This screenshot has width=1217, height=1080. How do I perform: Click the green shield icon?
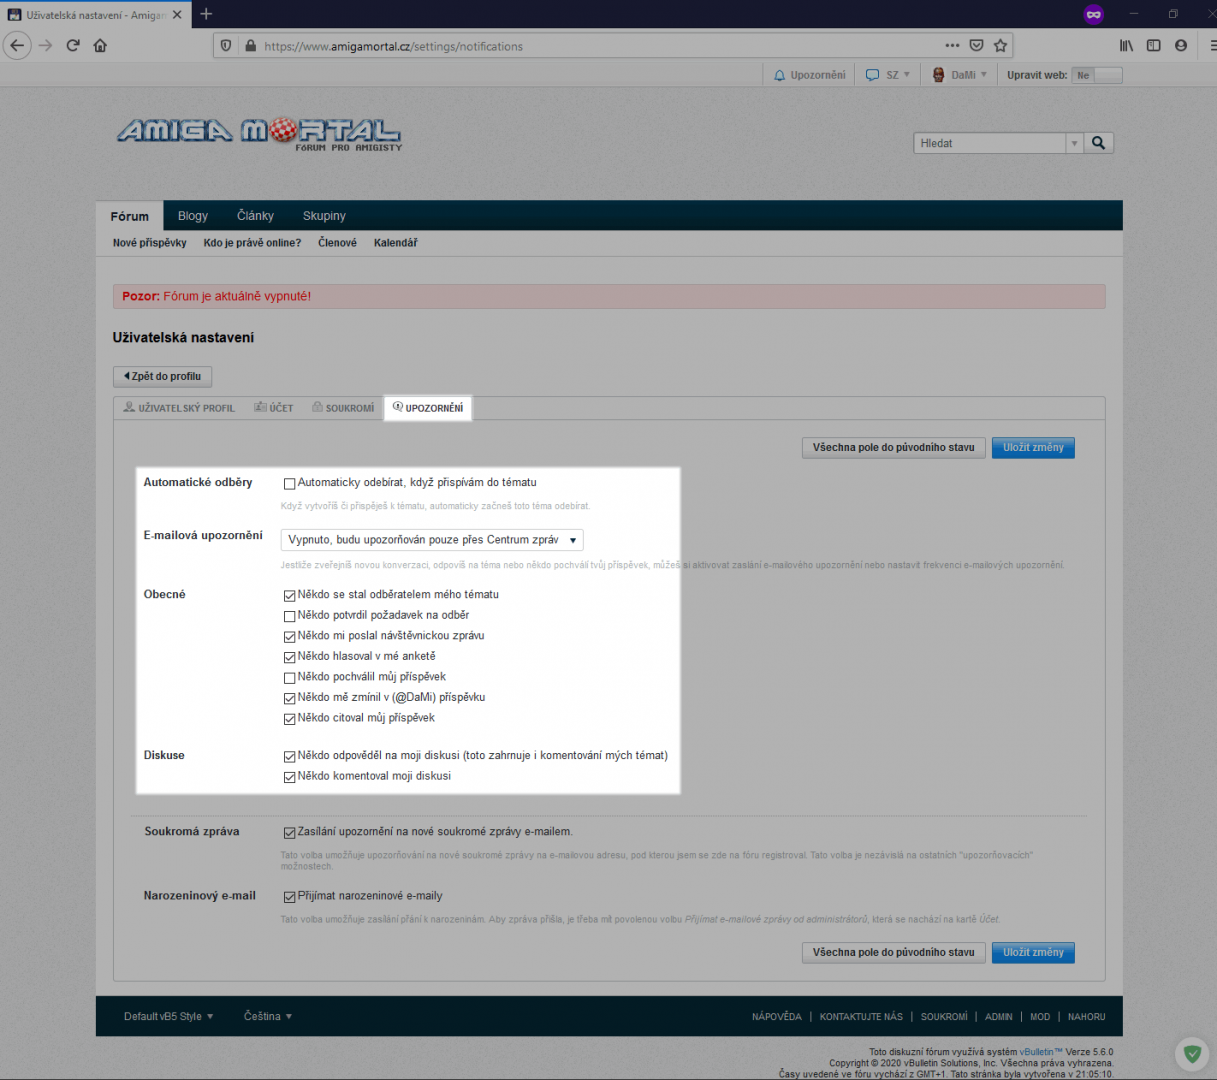click(1191, 1053)
